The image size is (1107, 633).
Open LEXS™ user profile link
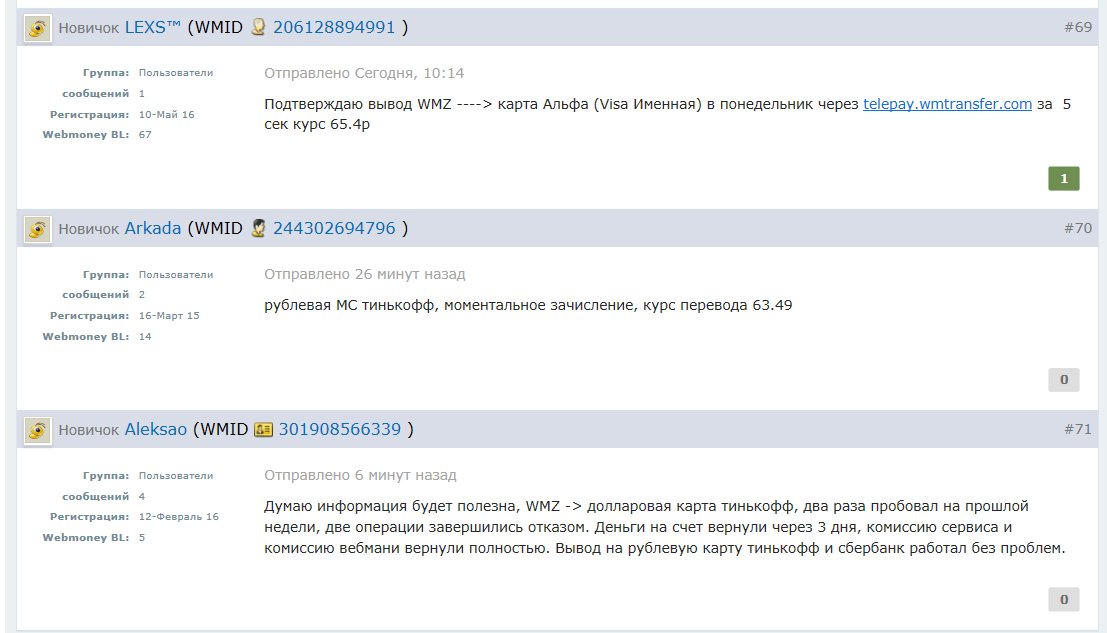pos(152,28)
